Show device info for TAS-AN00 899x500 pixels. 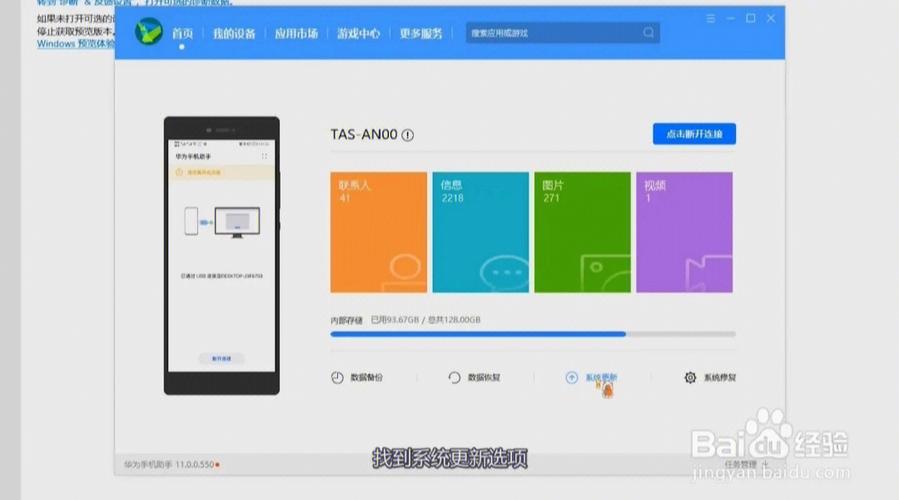coord(408,135)
